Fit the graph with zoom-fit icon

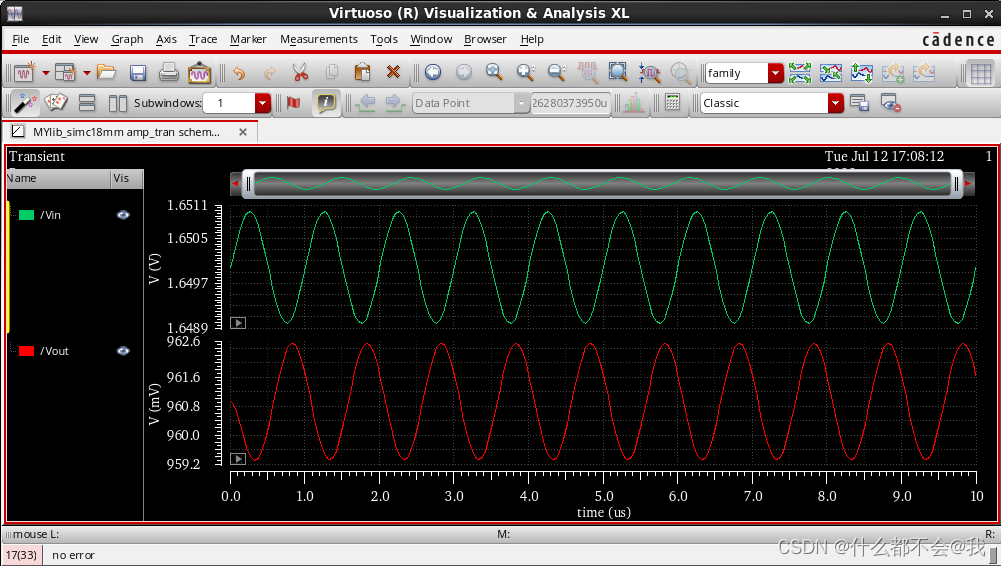pos(618,72)
